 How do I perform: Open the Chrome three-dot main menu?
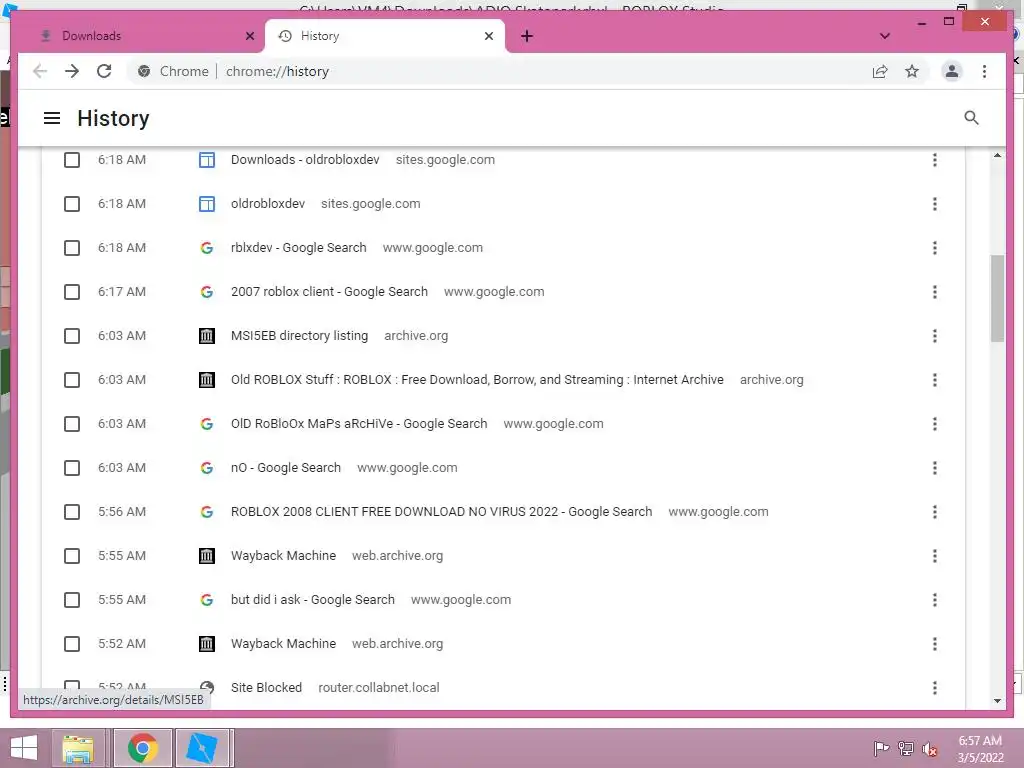coord(984,71)
